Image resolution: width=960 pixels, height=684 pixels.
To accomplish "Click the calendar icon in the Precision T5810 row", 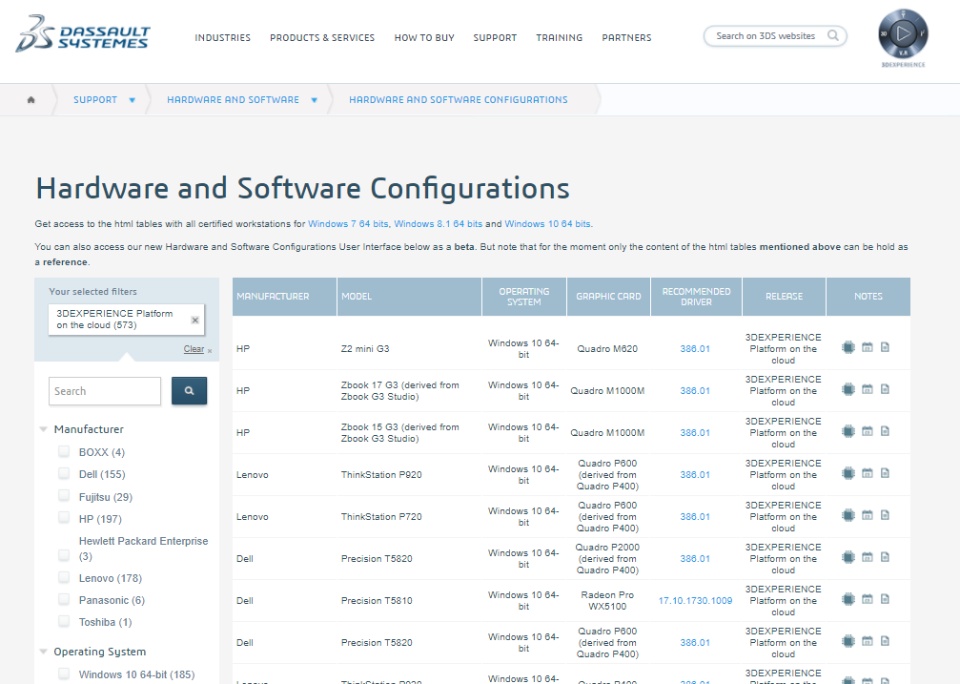I will 867,599.
